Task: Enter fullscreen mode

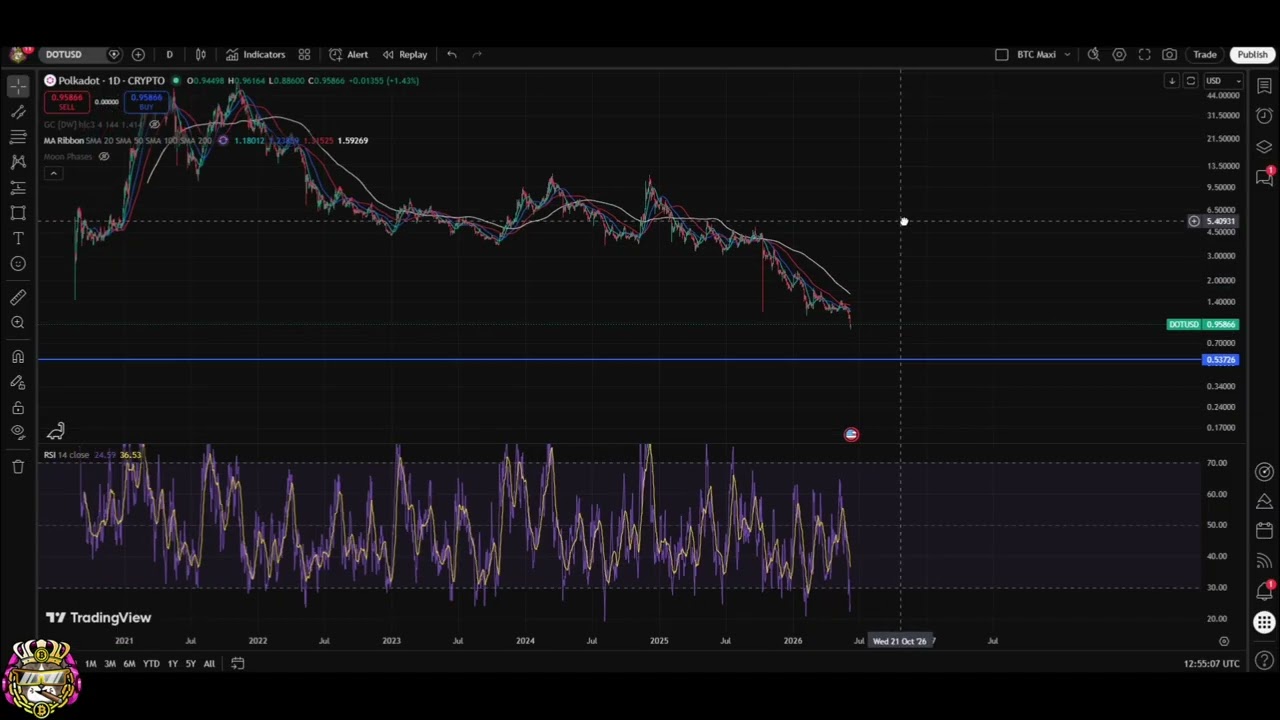Action: coord(1144,55)
